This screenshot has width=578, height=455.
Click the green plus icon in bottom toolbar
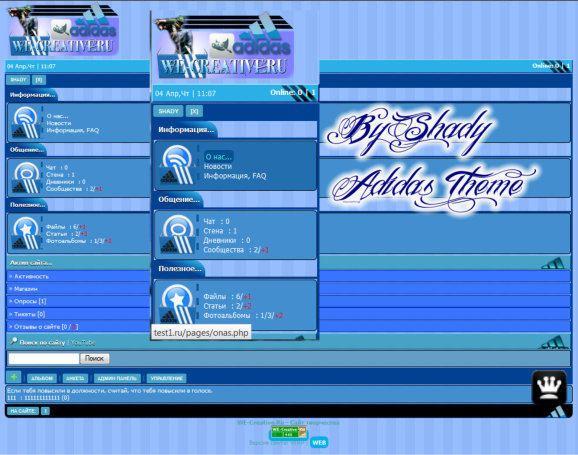pyautogui.click(x=14, y=377)
